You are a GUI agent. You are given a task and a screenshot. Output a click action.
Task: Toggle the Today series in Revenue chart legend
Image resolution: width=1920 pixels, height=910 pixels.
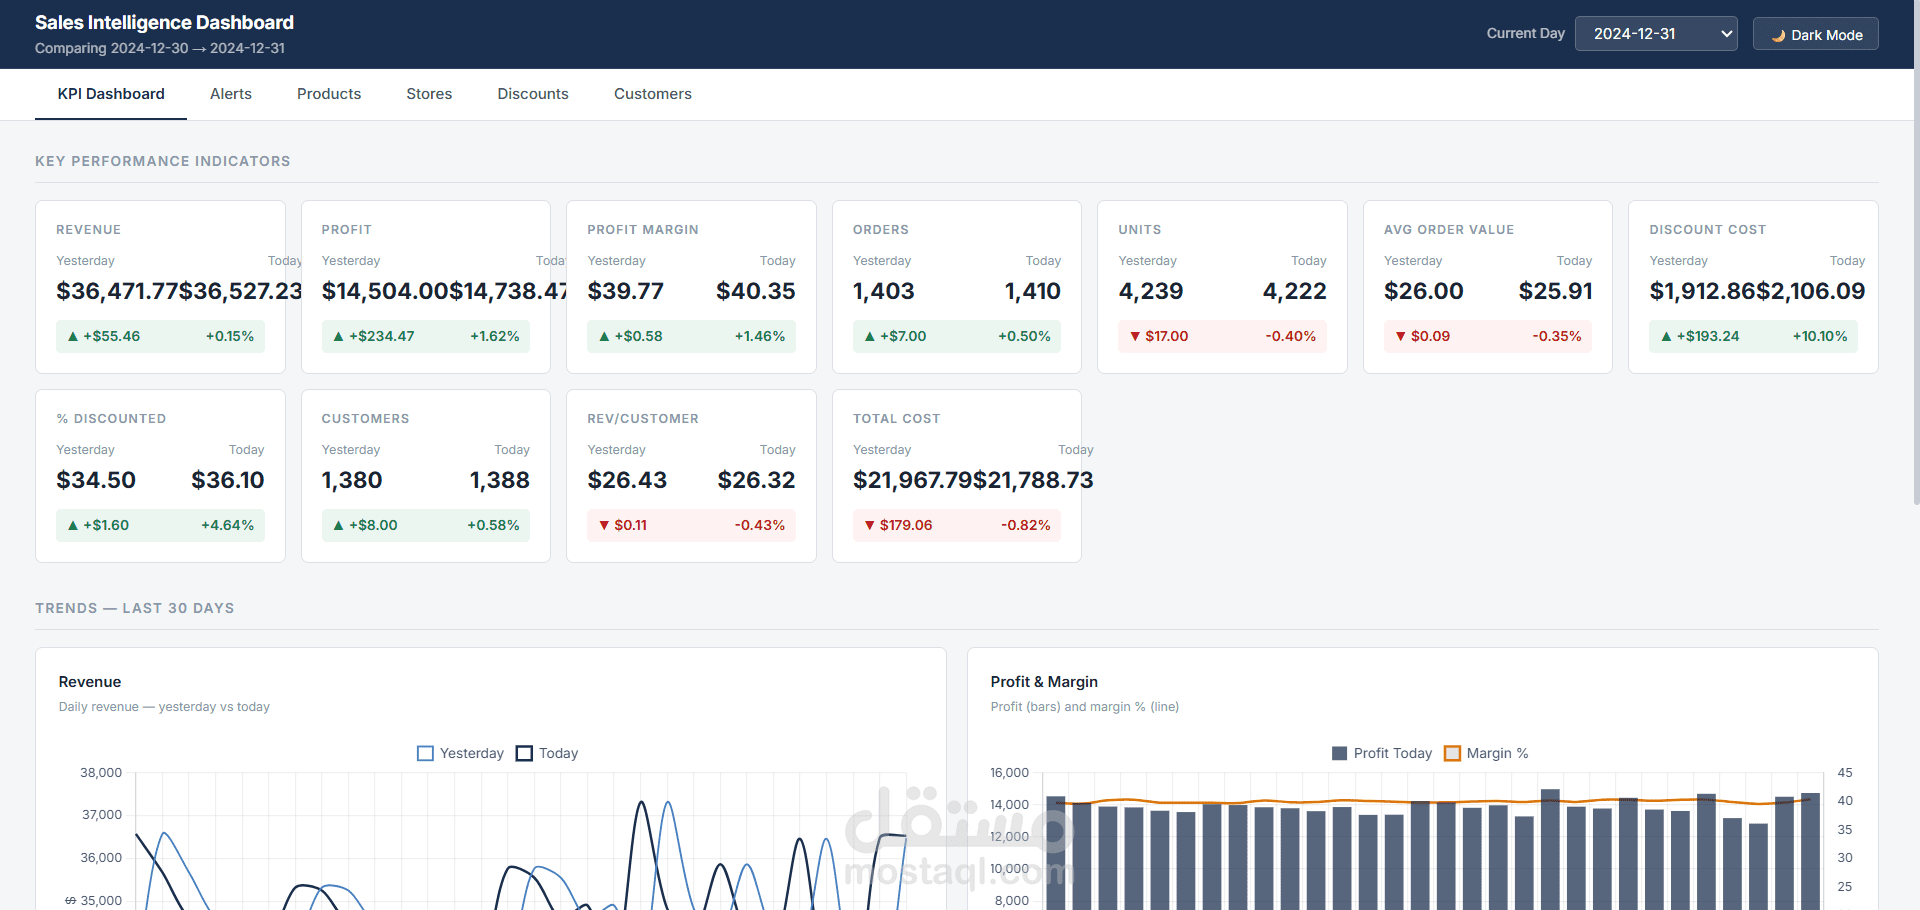[547, 753]
